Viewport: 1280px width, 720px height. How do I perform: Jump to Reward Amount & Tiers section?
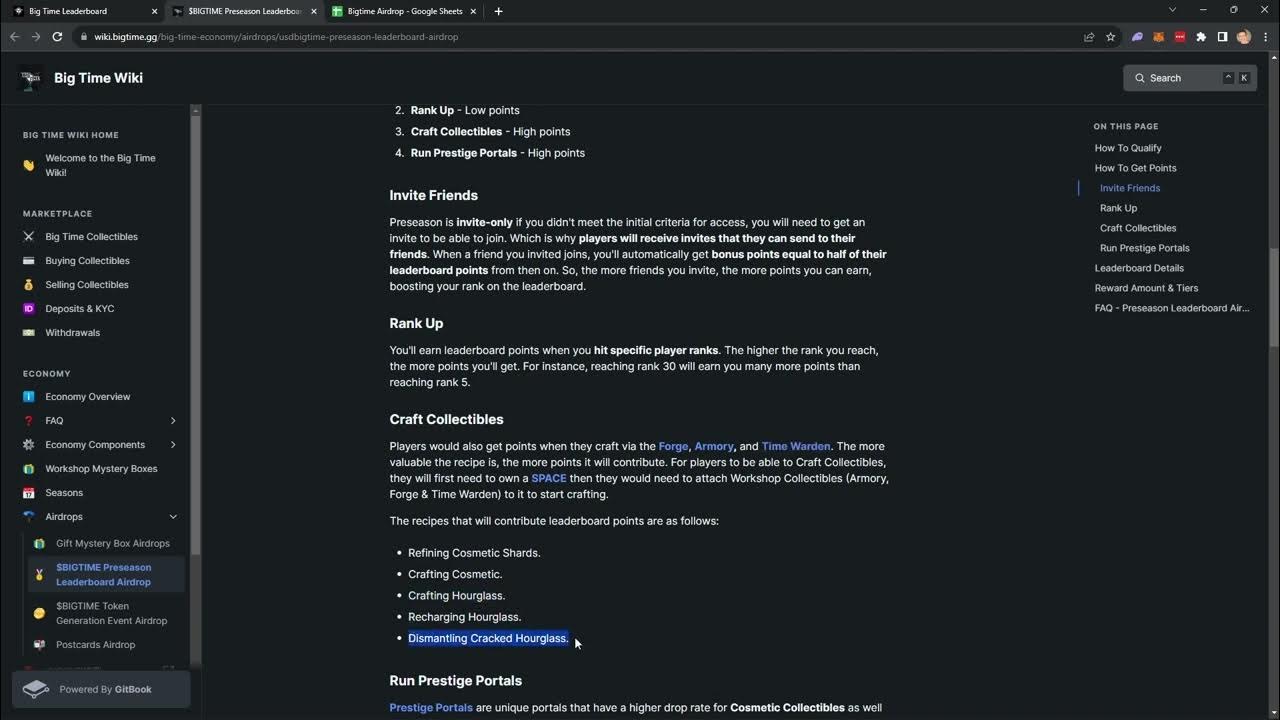[1146, 288]
